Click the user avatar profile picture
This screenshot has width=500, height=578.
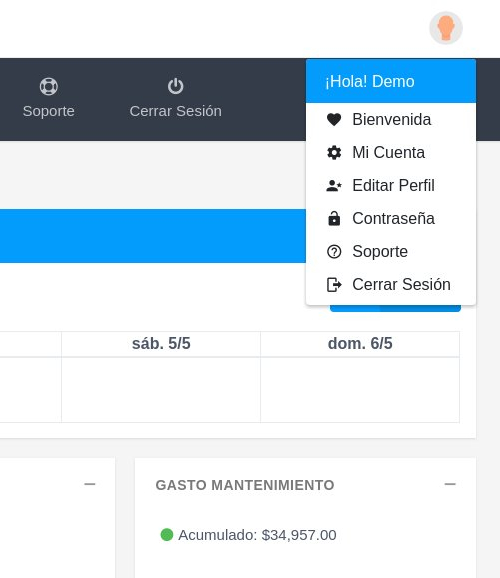click(446, 28)
